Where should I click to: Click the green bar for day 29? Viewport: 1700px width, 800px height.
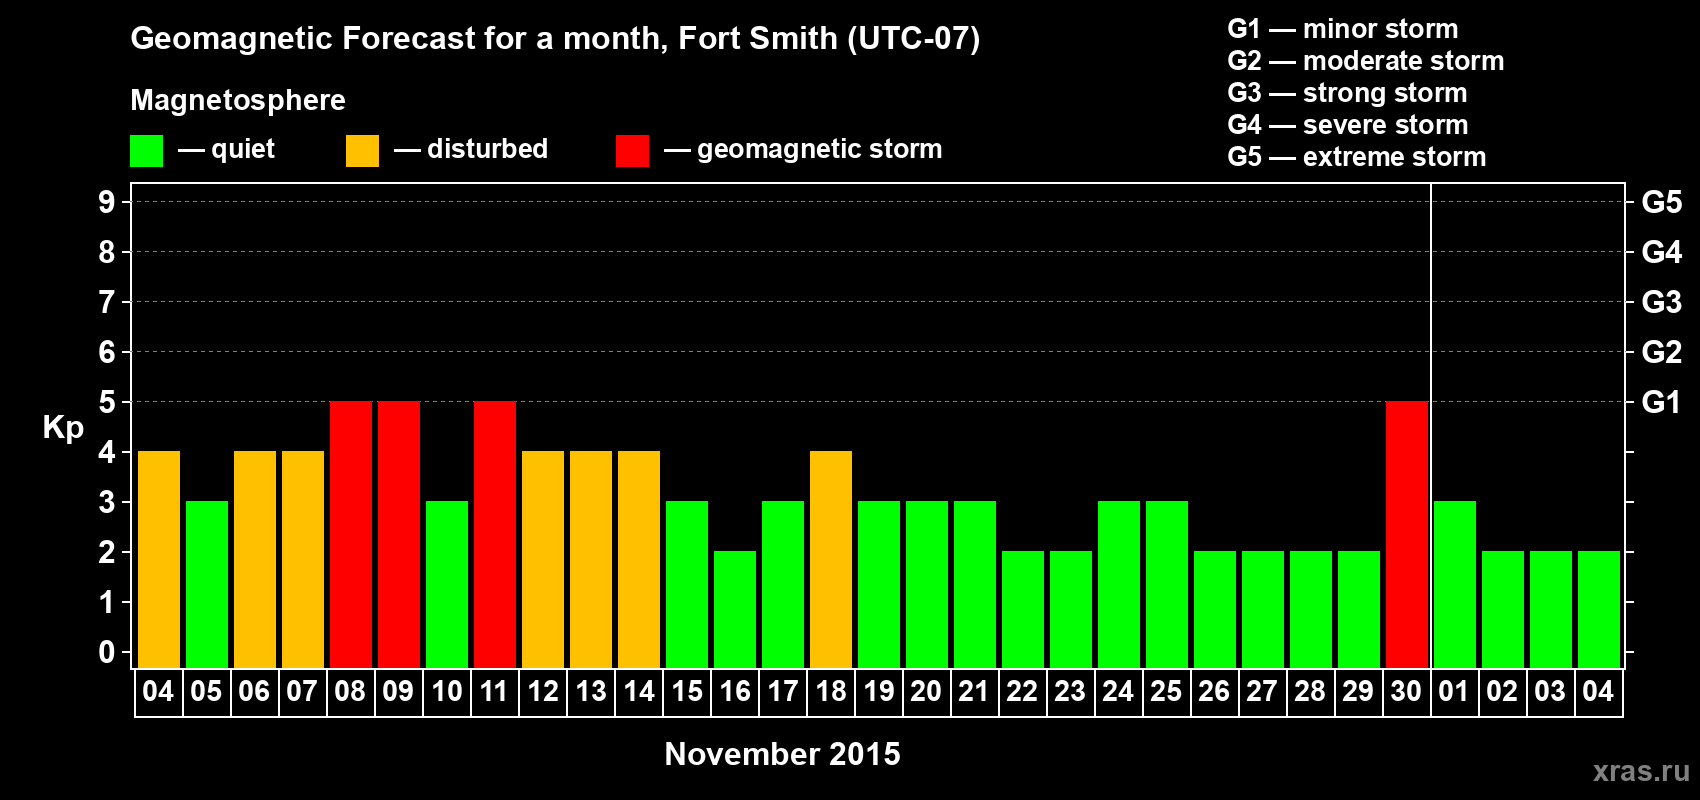[x=1359, y=609]
